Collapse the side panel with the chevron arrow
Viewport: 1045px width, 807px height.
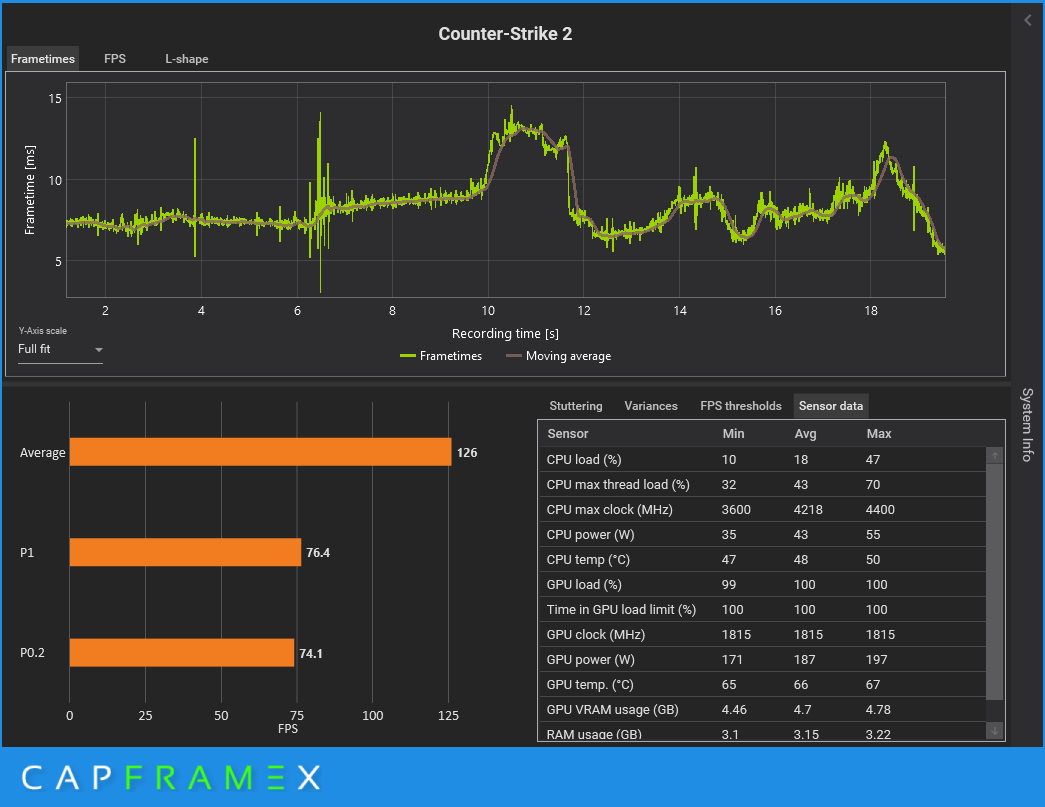[1028, 21]
